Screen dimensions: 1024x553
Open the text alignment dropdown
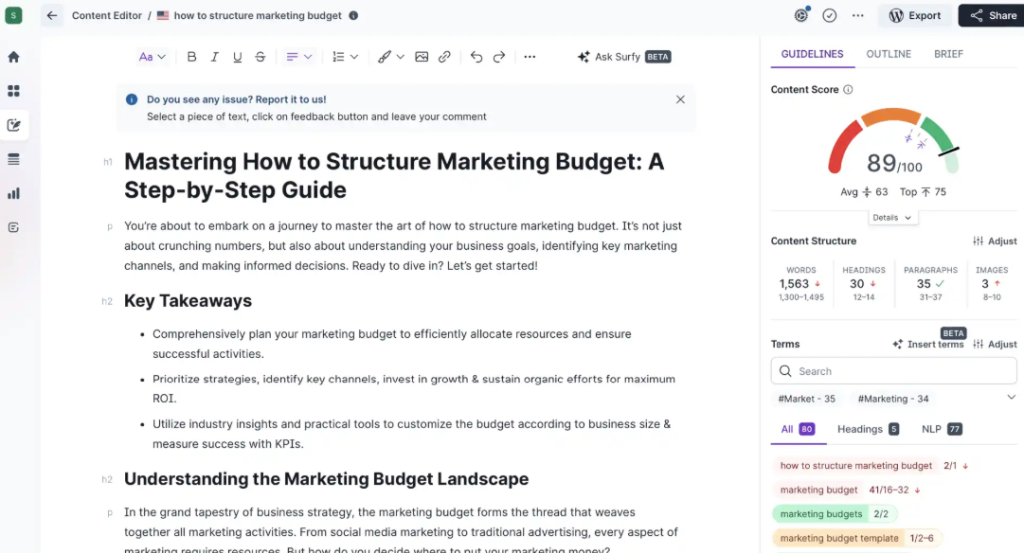coord(299,57)
